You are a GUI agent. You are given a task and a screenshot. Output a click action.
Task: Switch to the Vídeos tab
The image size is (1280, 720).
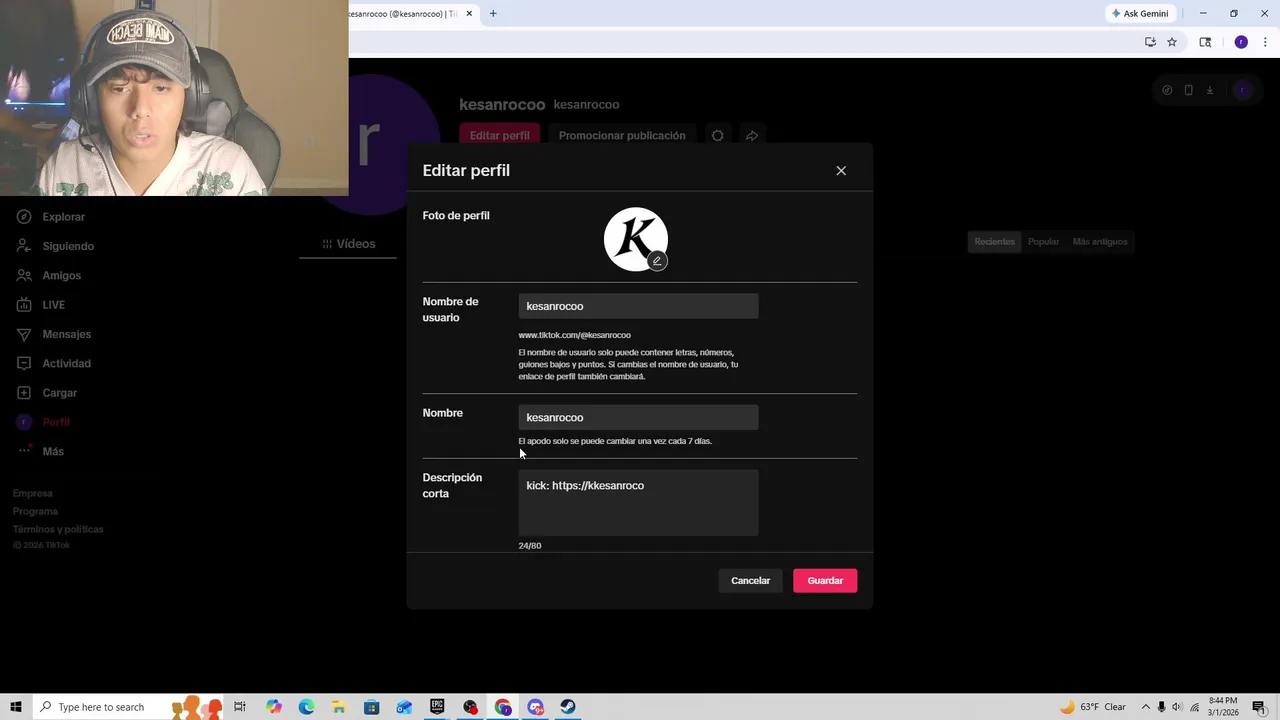(349, 244)
